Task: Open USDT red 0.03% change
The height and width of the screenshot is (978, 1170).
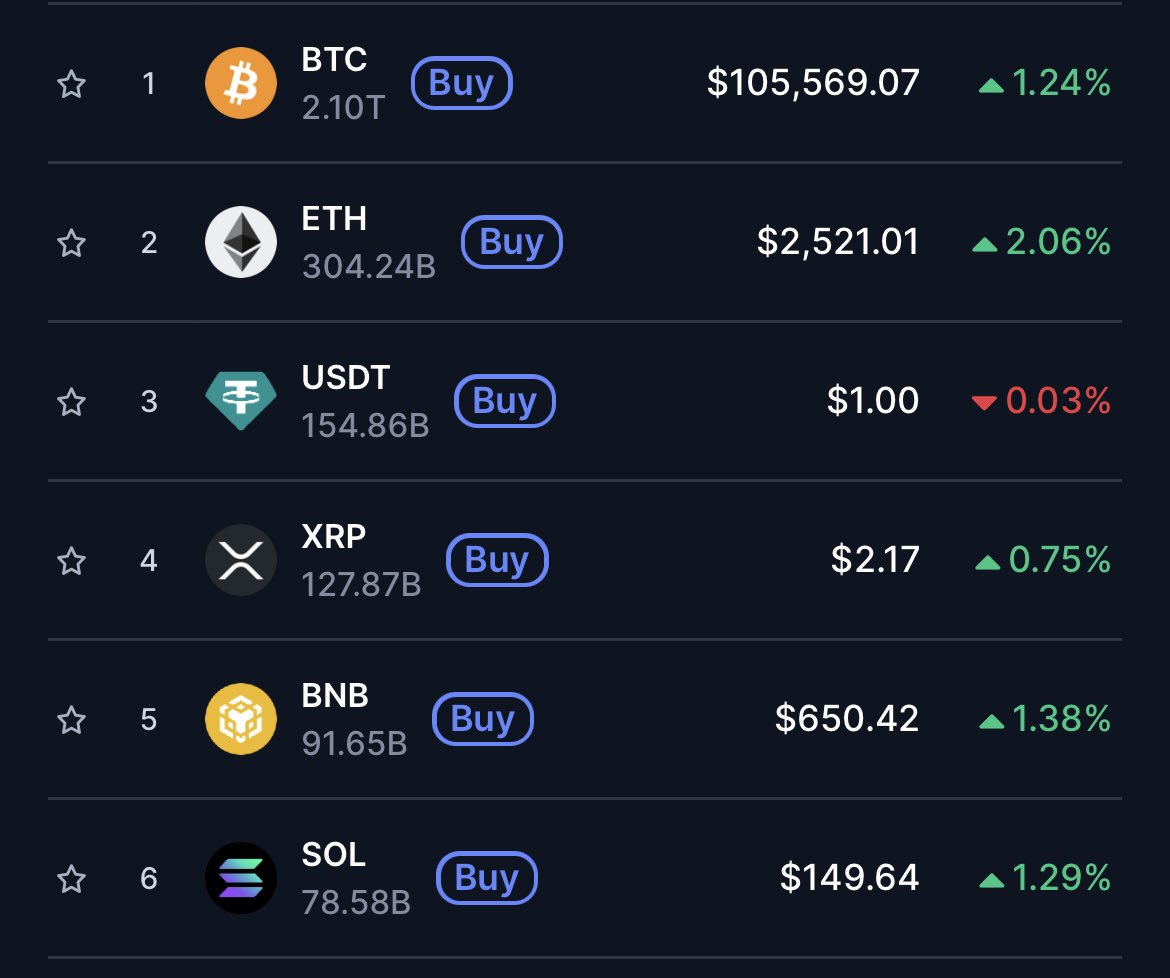Action: pyautogui.click(x=1042, y=401)
